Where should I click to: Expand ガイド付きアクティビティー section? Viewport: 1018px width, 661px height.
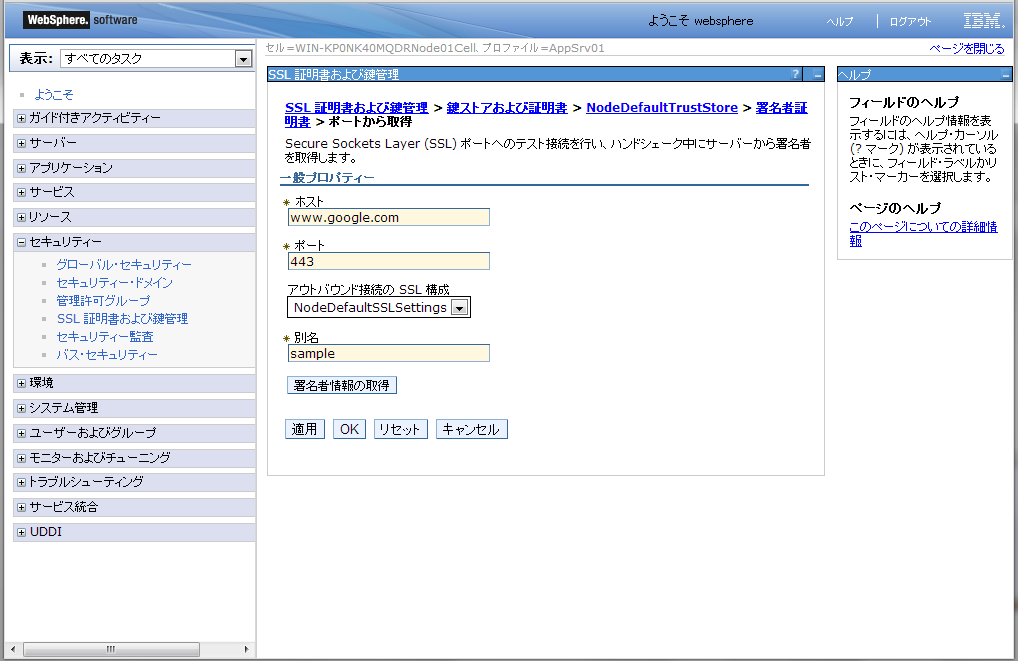[x=21, y=118]
